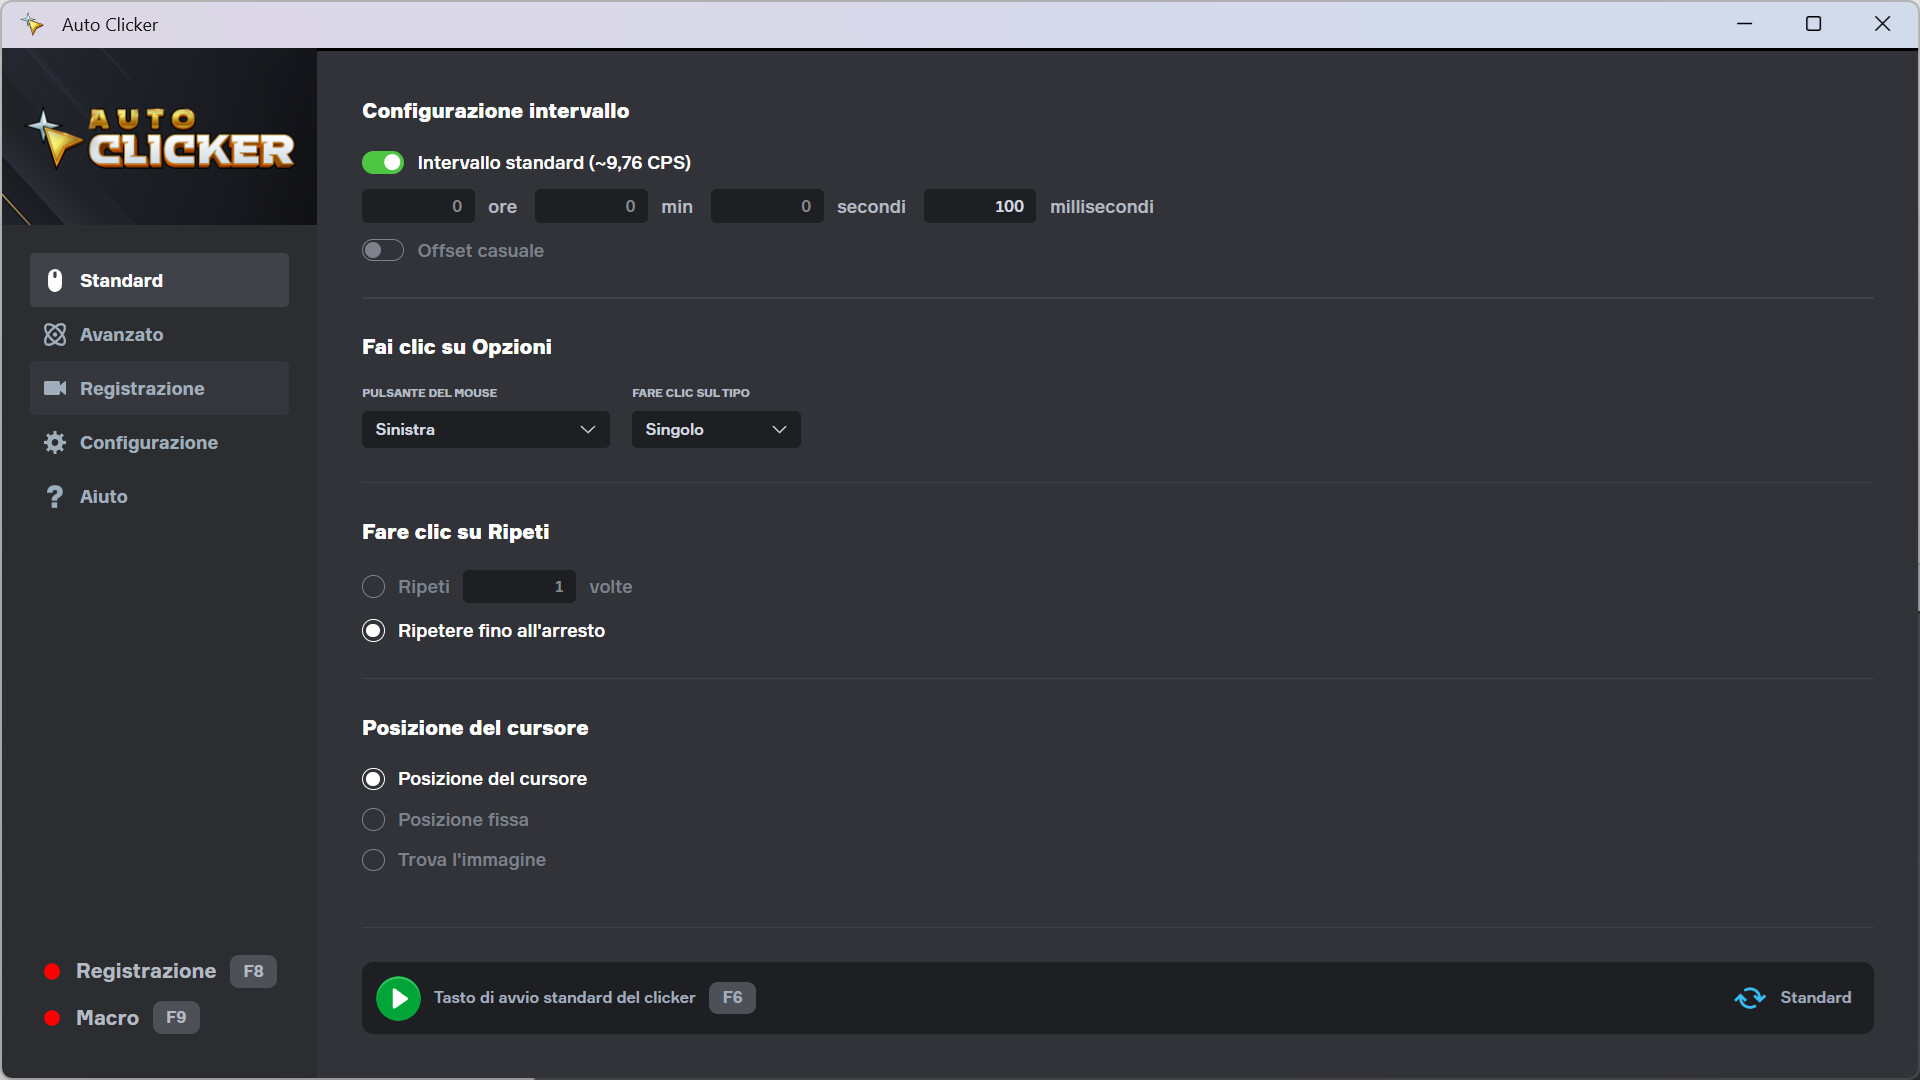Open the Configurazione sidebar section
1920x1080 pixels.
pos(148,442)
